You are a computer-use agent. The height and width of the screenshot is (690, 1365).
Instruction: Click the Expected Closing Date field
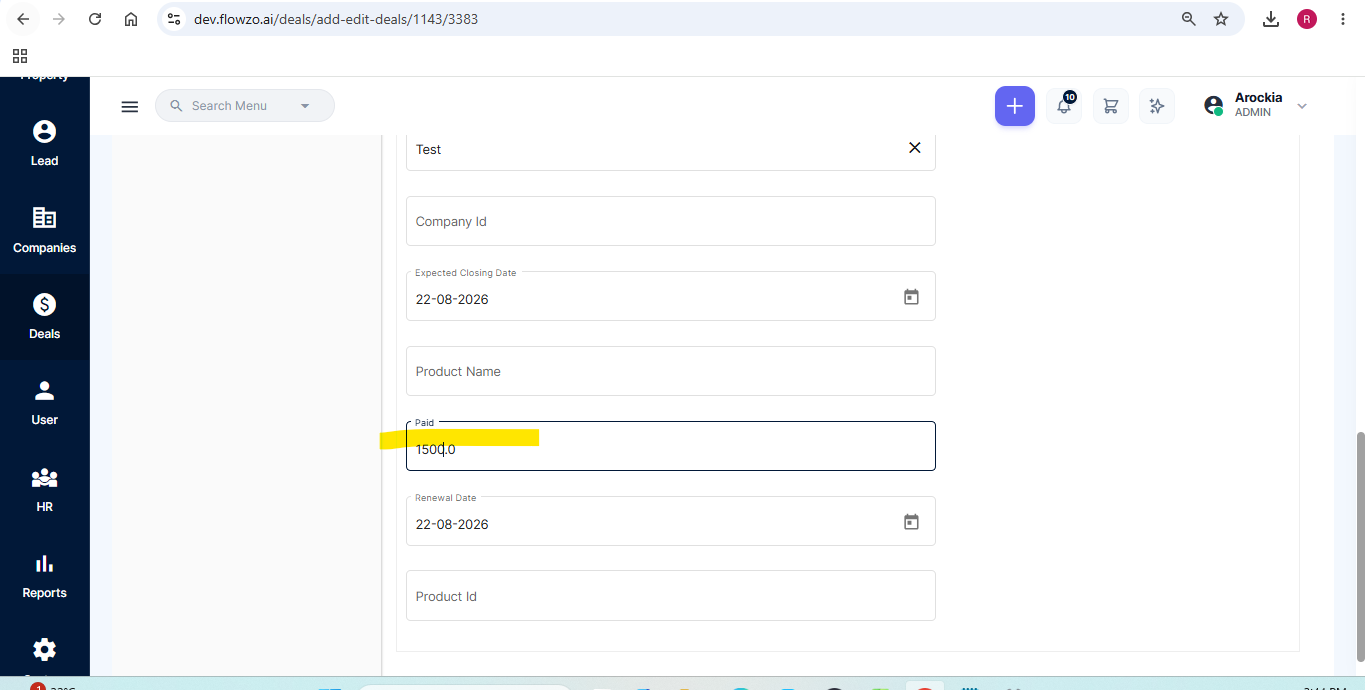[671, 296]
